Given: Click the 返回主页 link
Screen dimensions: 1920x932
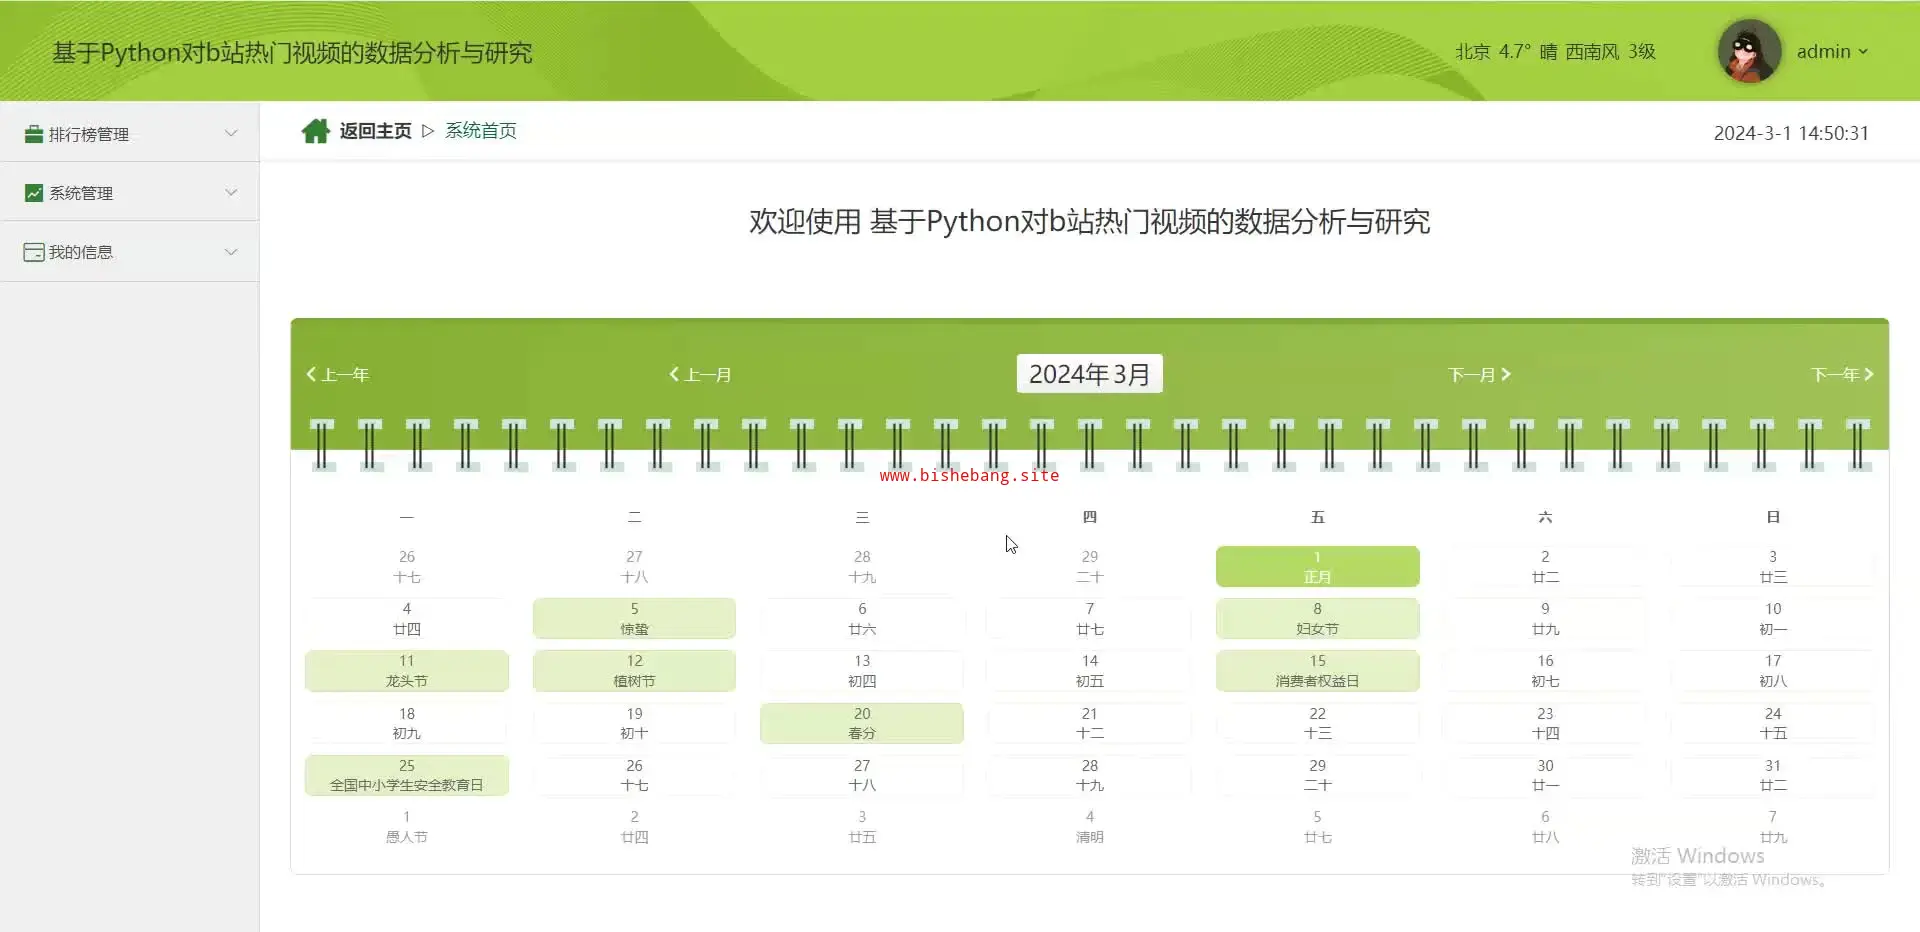Looking at the screenshot, I should pyautogui.click(x=375, y=131).
